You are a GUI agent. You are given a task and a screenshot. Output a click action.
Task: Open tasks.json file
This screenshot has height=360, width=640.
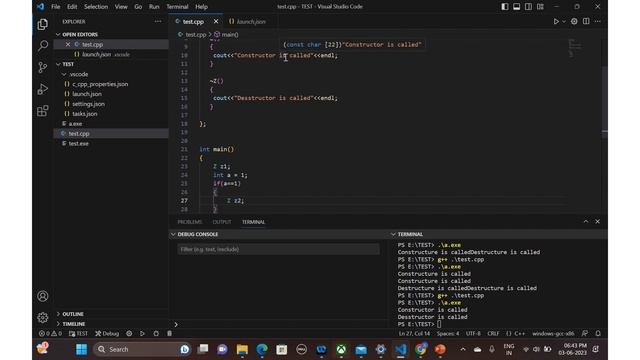coord(111,113)
